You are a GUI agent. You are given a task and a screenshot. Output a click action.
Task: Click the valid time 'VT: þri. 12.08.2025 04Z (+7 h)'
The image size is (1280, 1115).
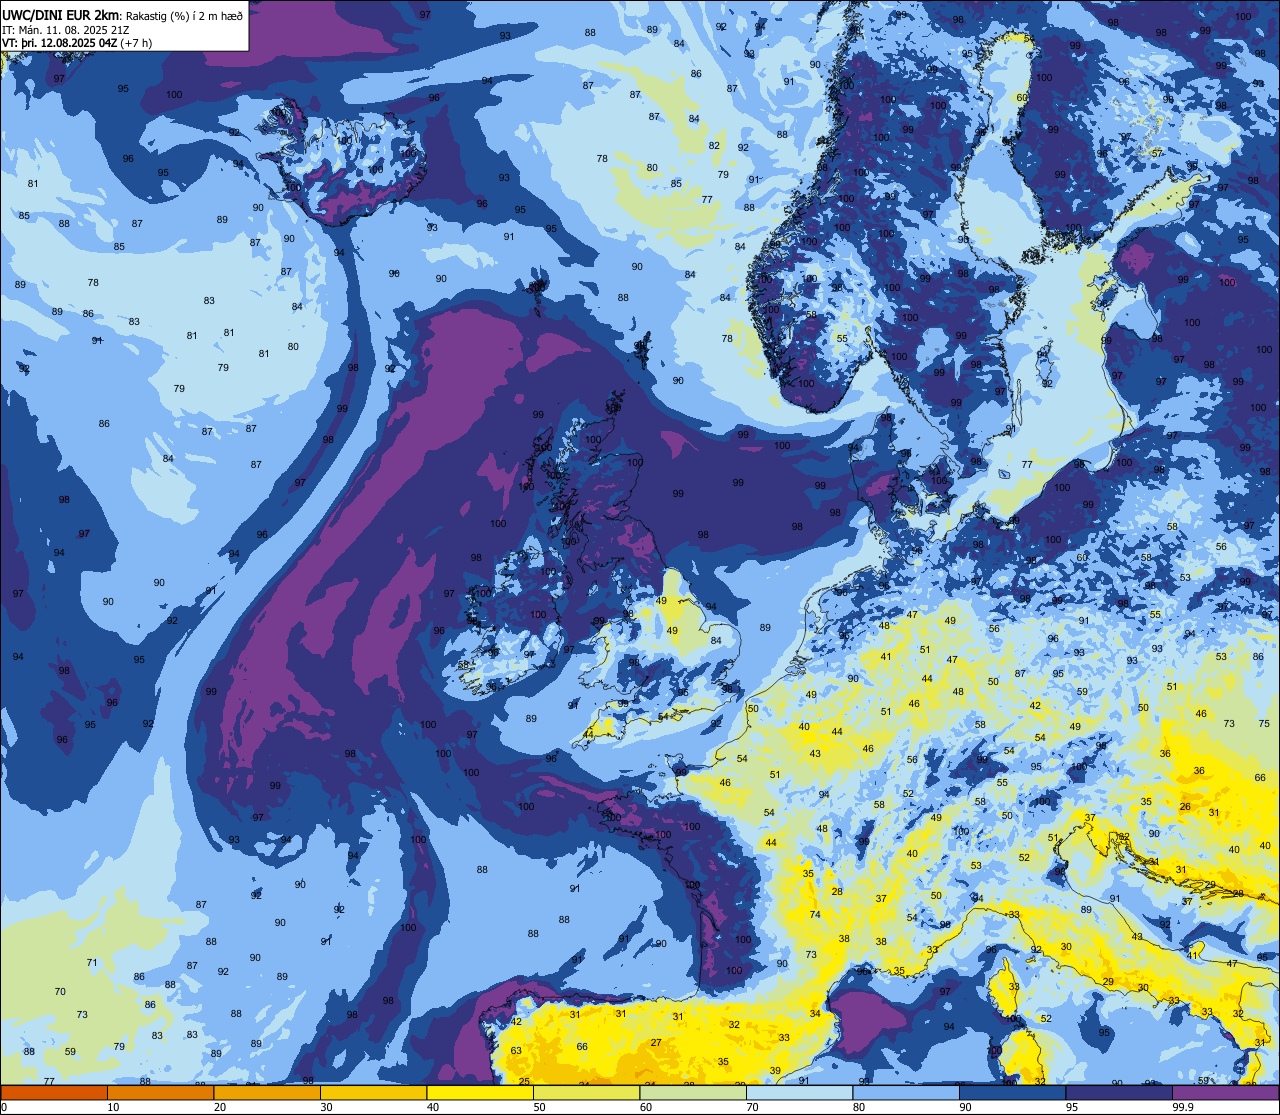pos(77,43)
